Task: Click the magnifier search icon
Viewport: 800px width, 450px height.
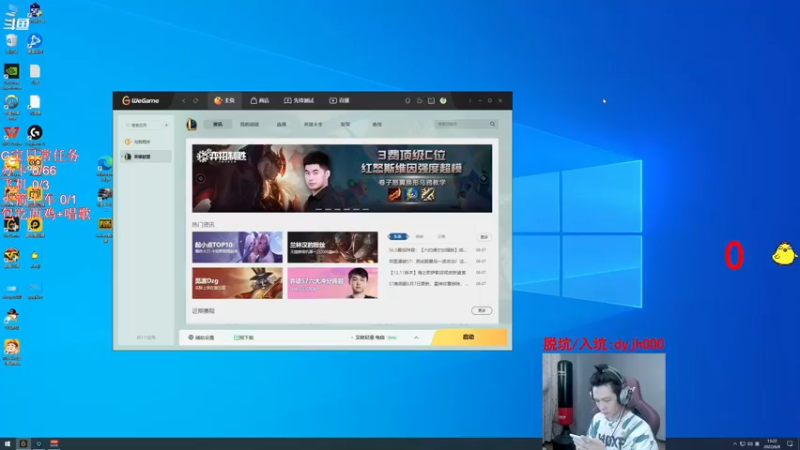Action: pos(492,124)
